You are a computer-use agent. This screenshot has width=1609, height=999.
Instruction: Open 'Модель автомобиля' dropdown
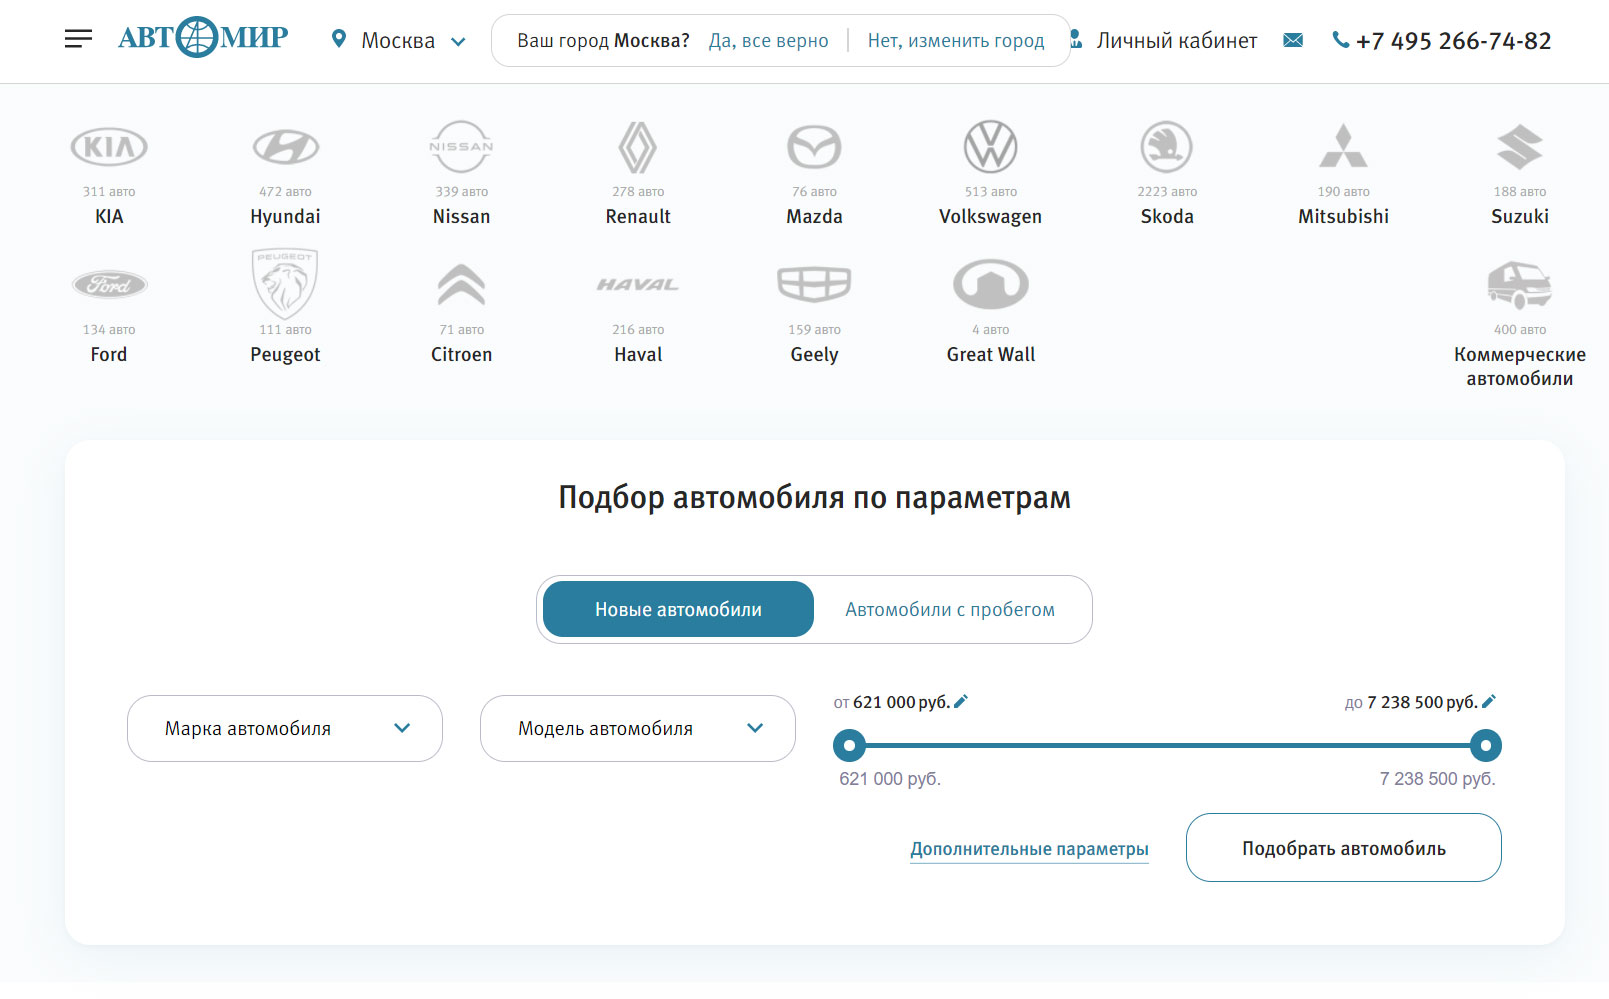(x=638, y=728)
